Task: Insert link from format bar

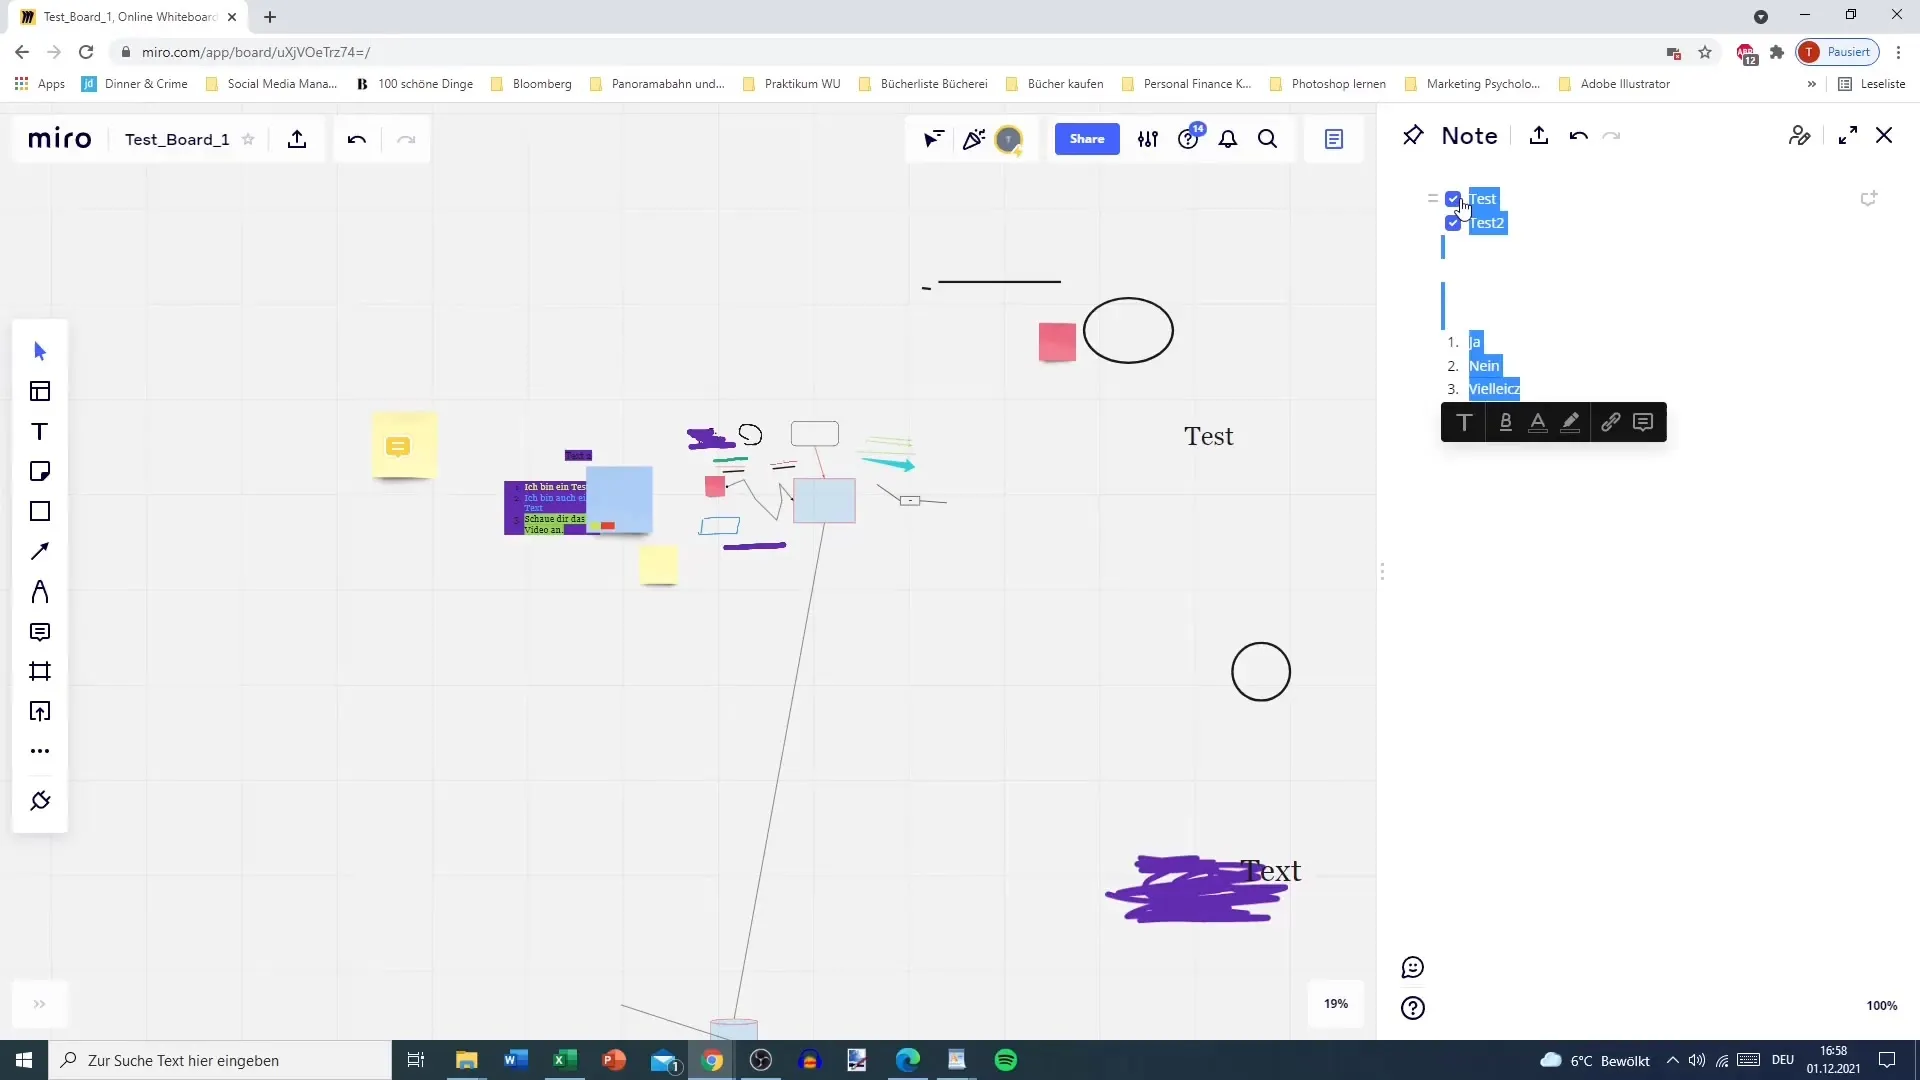Action: 1610,422
